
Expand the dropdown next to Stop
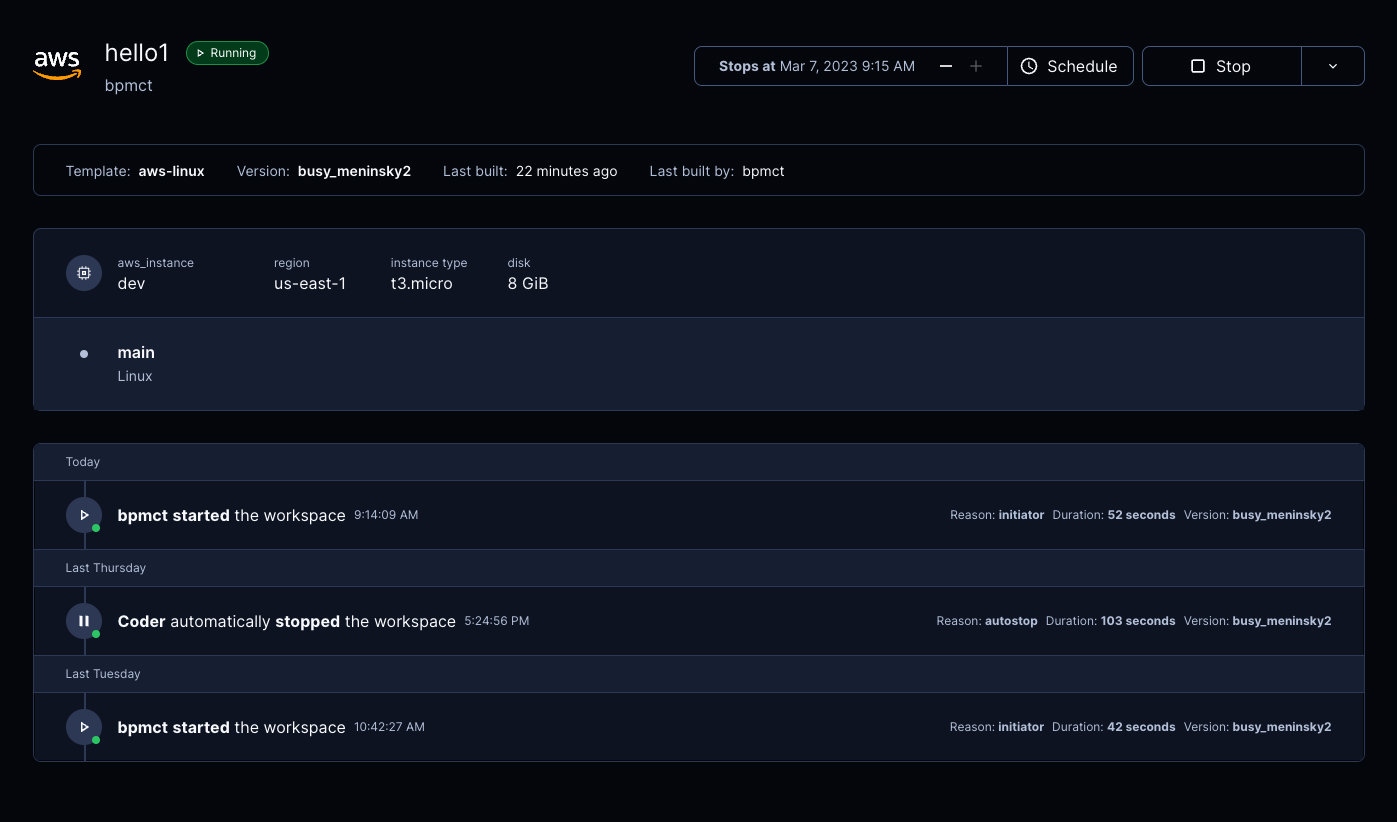(x=1333, y=66)
